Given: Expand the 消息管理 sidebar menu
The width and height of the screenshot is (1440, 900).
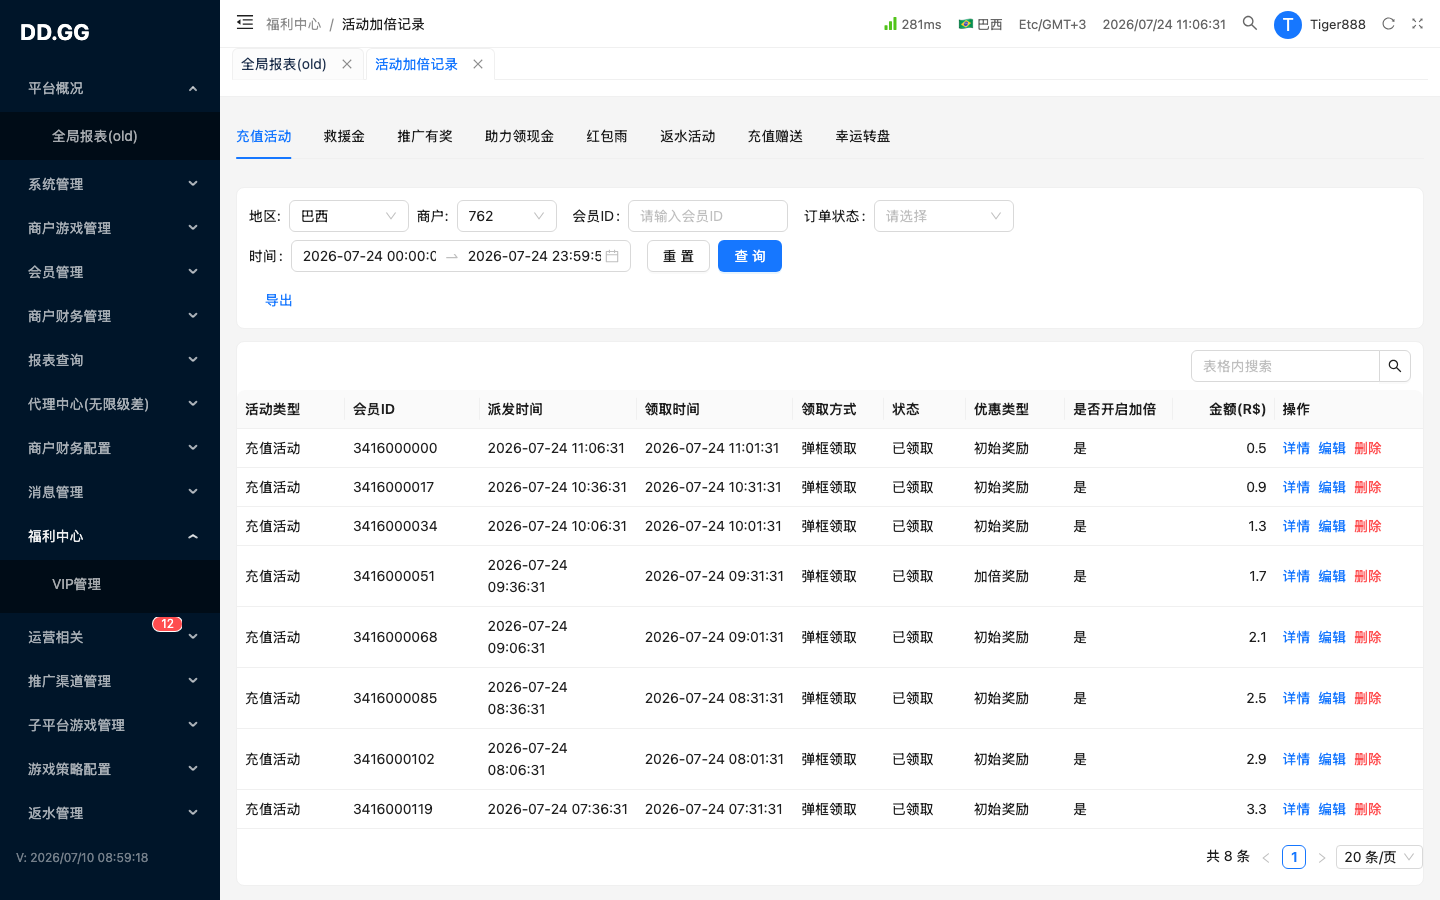Looking at the screenshot, I should 110,492.
